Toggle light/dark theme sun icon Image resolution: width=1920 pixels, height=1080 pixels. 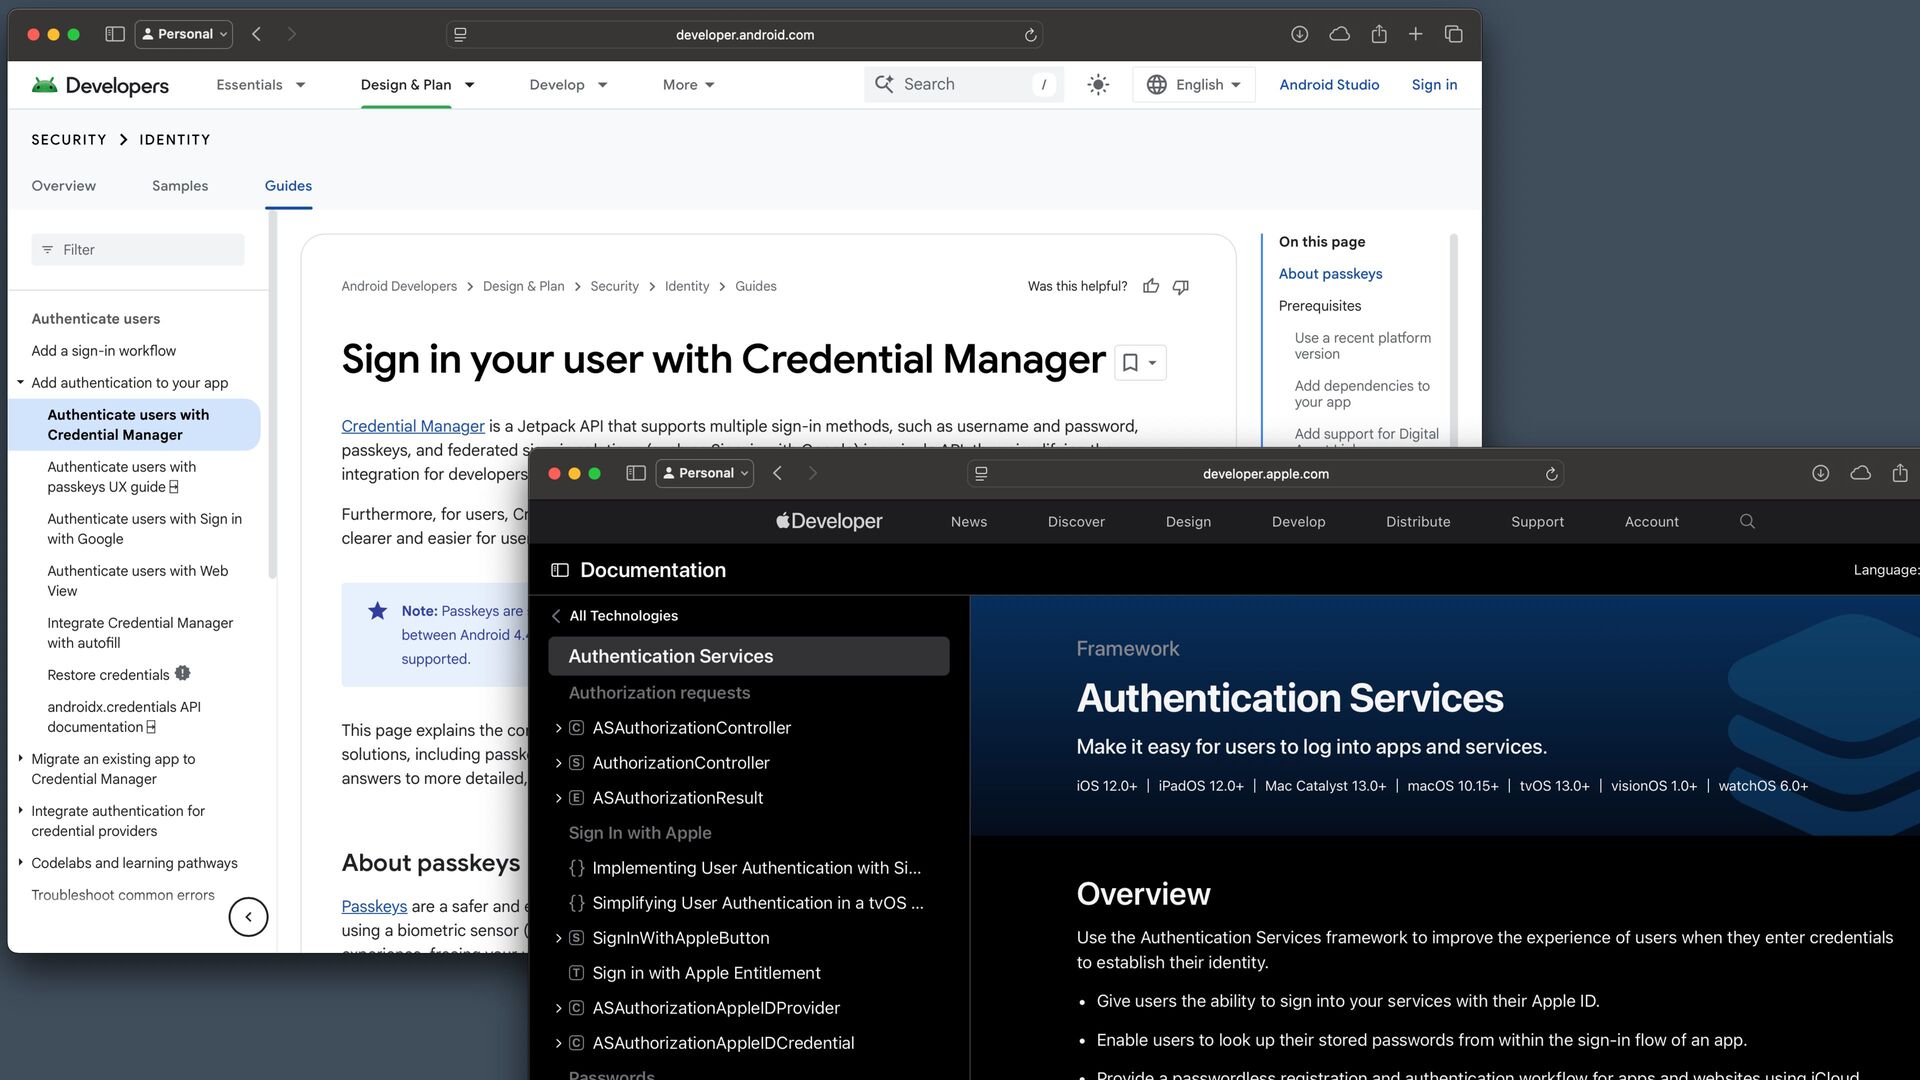tap(1098, 85)
